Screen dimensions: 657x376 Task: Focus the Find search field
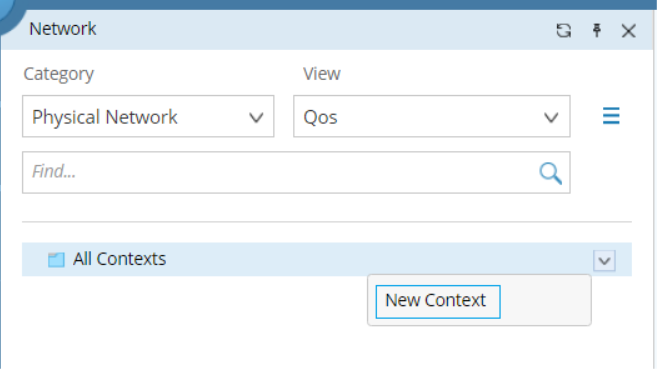(x=296, y=172)
